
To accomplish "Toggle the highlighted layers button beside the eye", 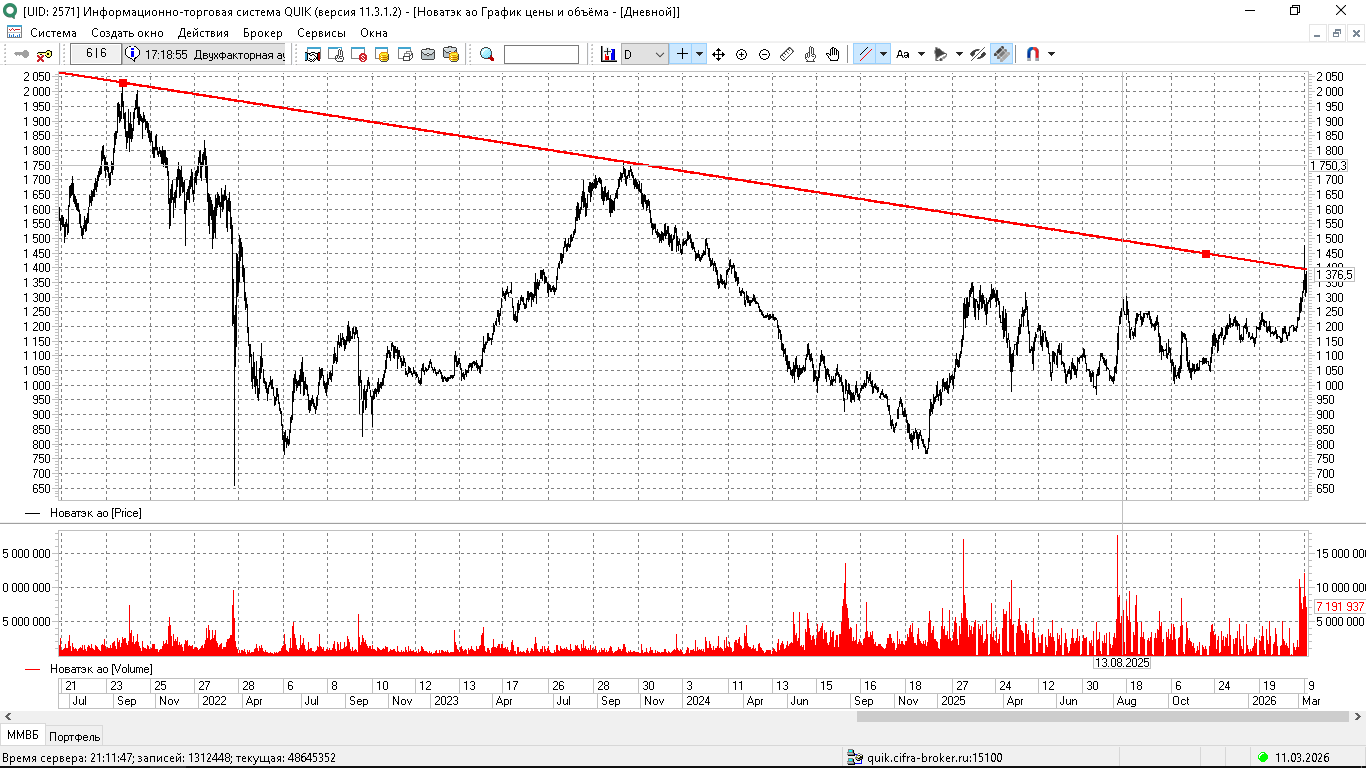I will (1001, 54).
